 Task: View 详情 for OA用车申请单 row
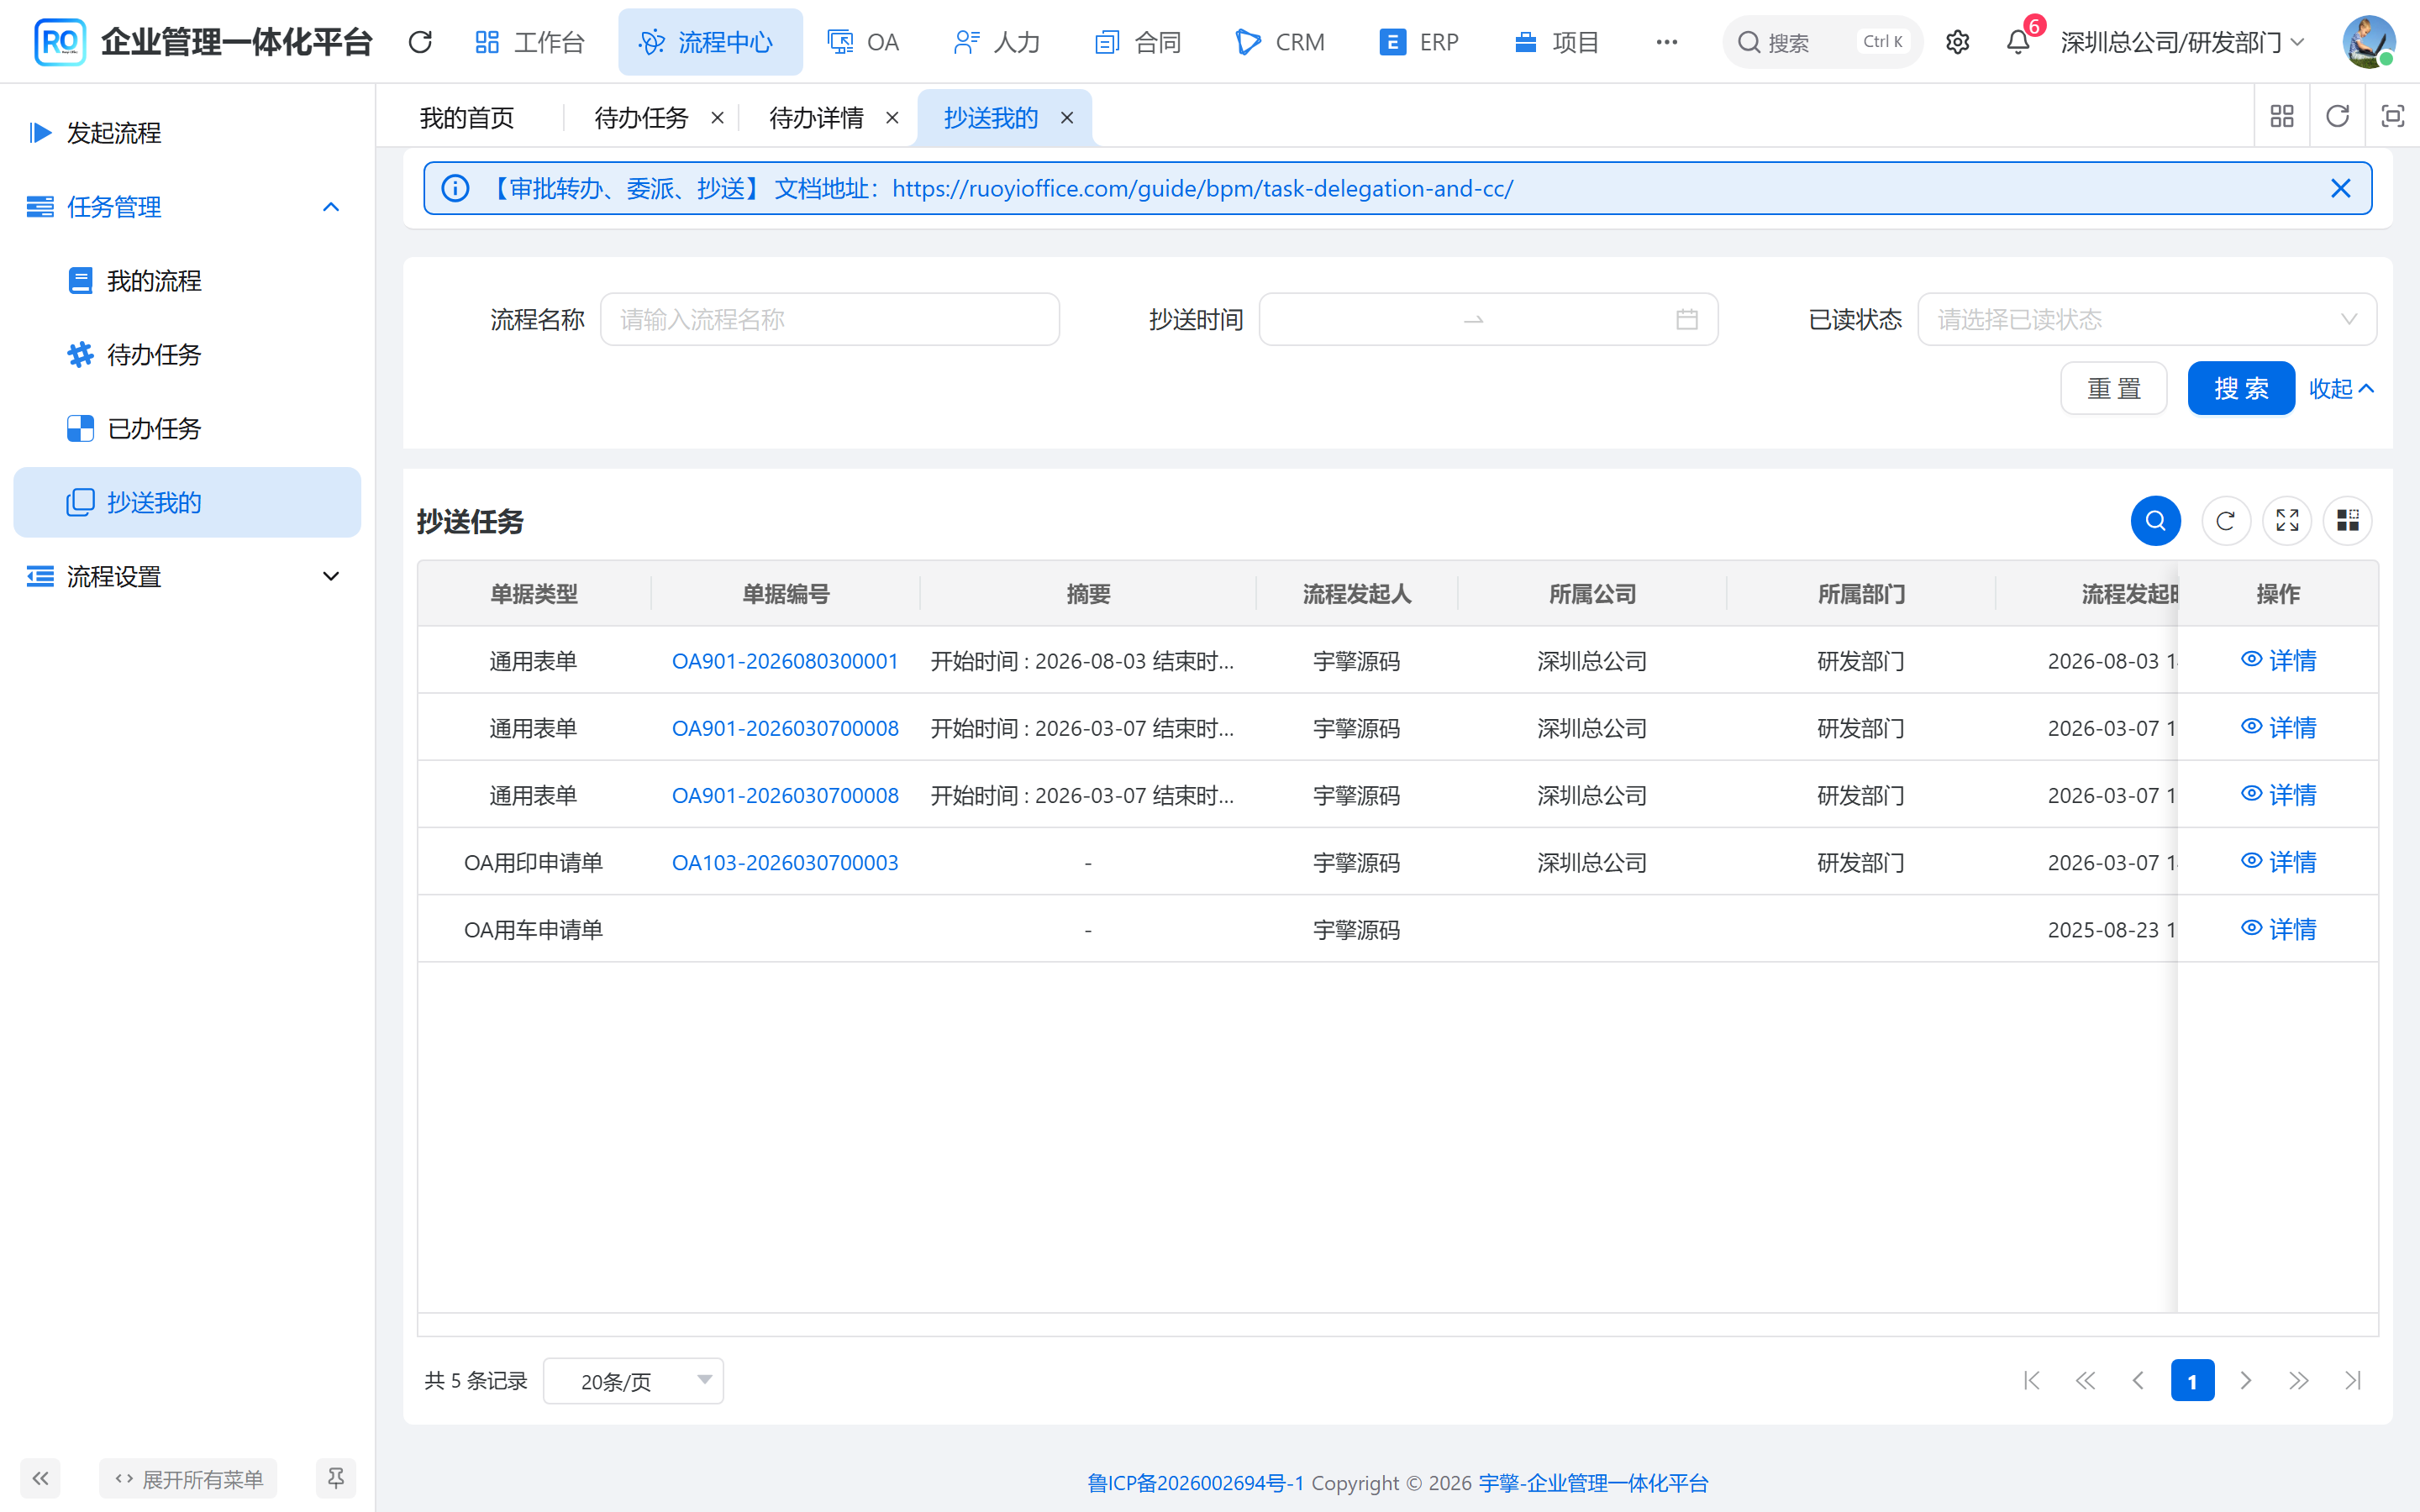tap(2278, 929)
